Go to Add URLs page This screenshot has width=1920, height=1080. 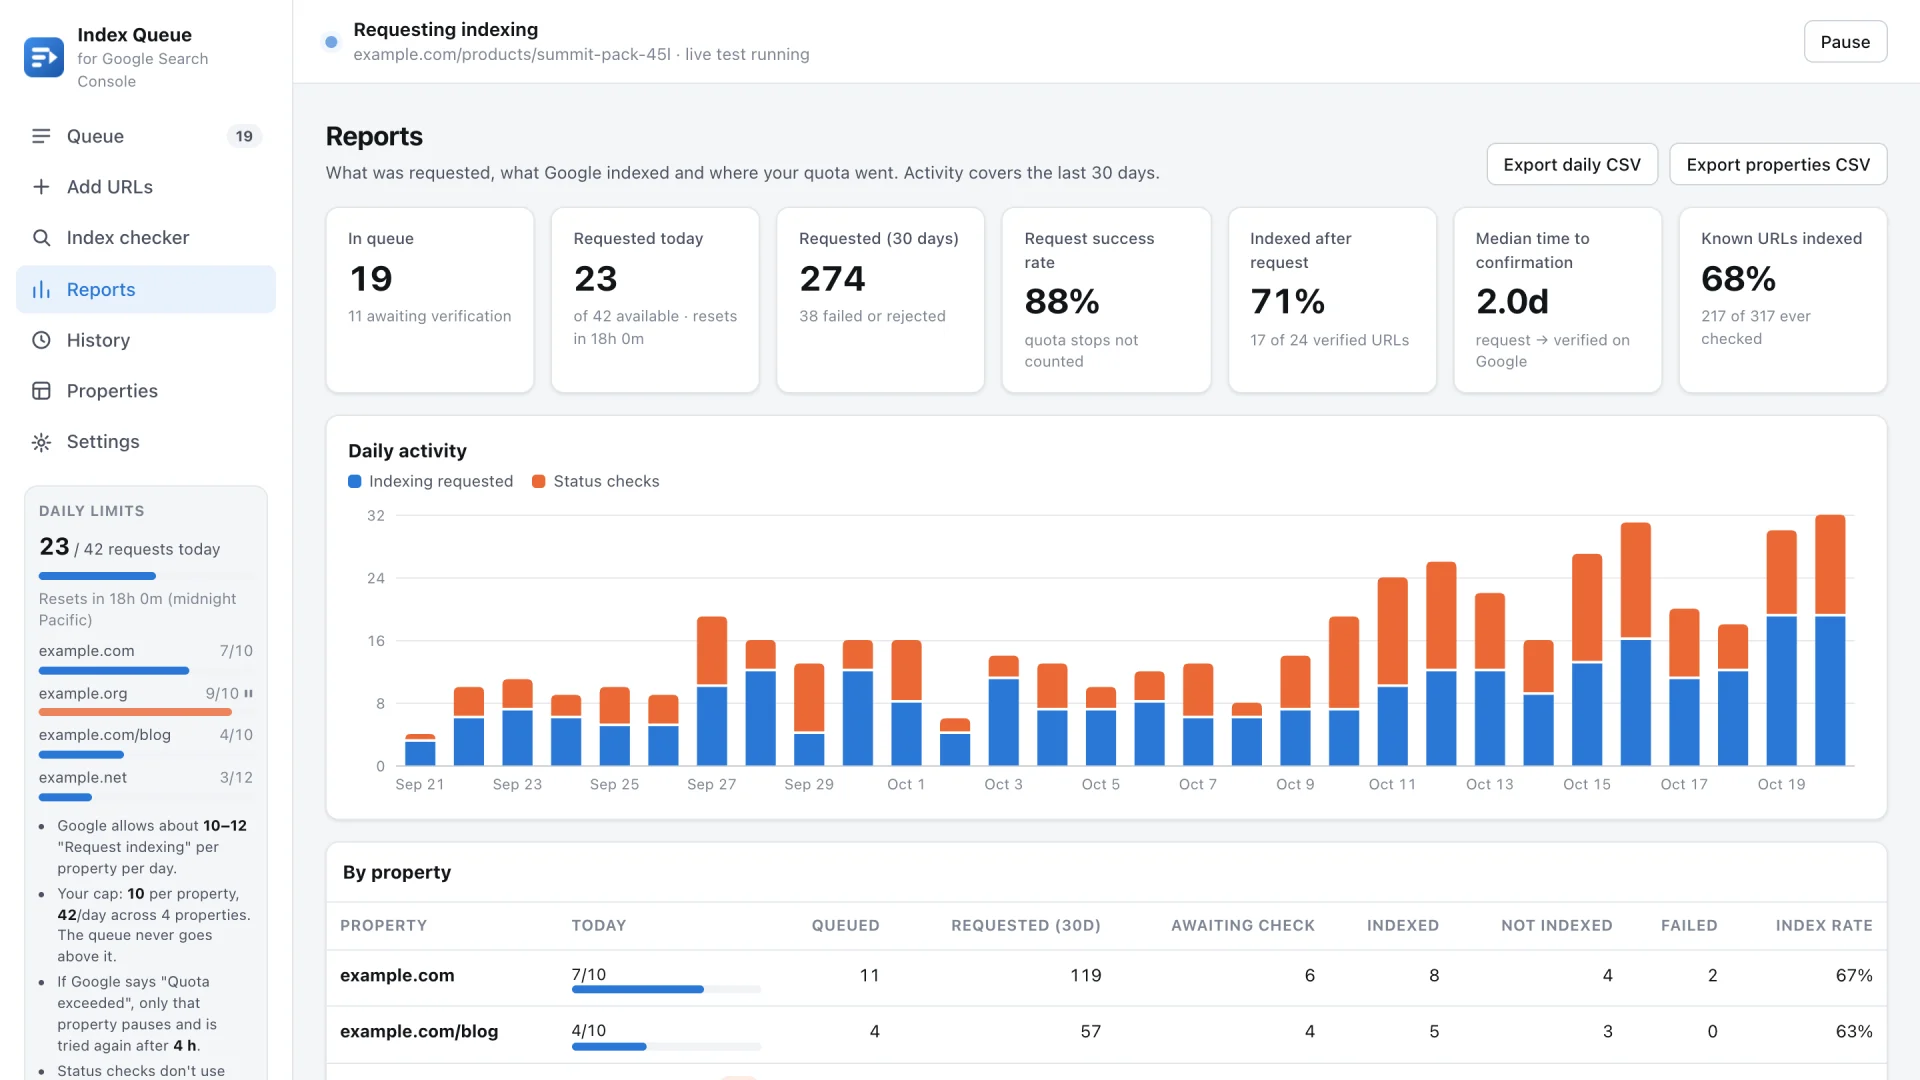[146, 187]
